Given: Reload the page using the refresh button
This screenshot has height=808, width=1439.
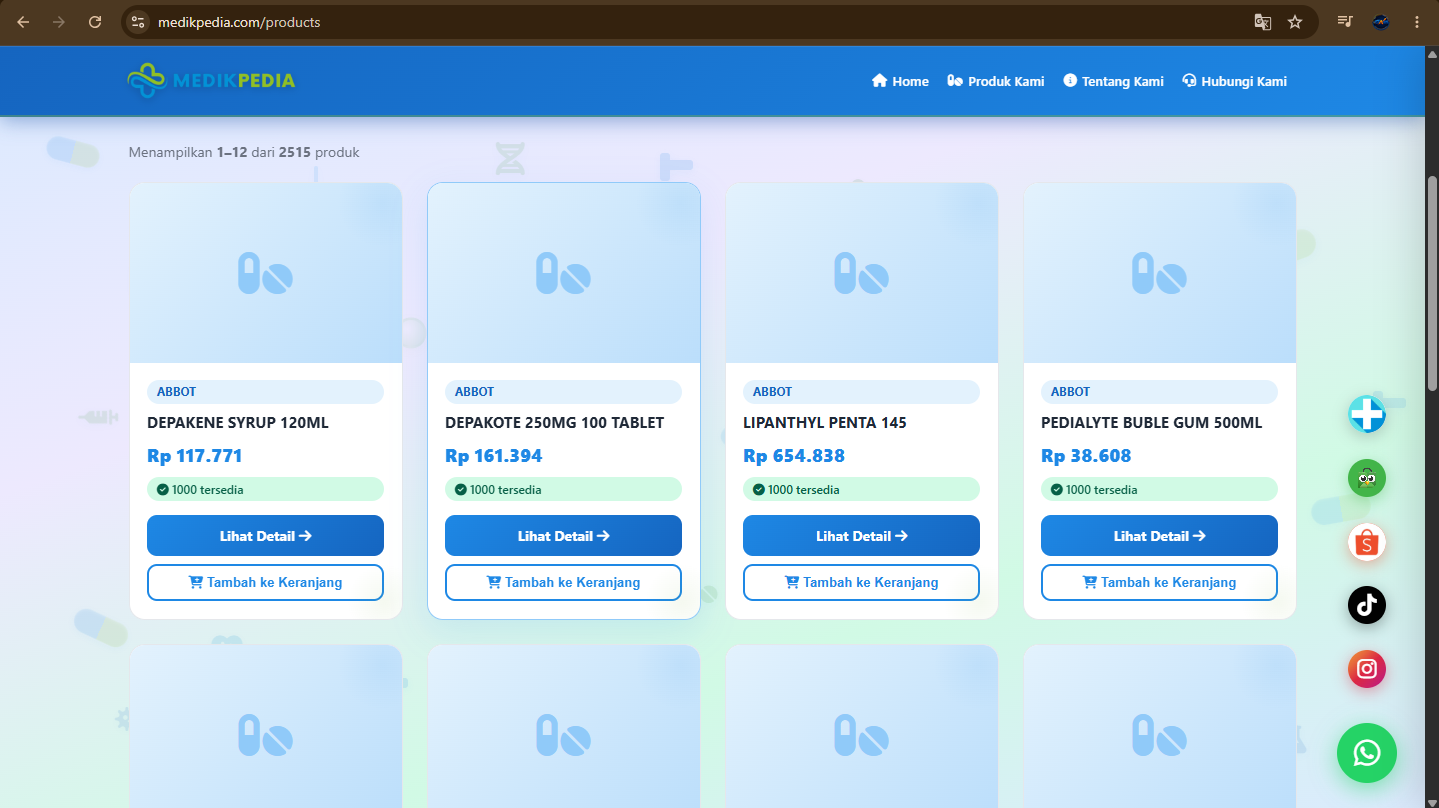Looking at the screenshot, I should [95, 22].
